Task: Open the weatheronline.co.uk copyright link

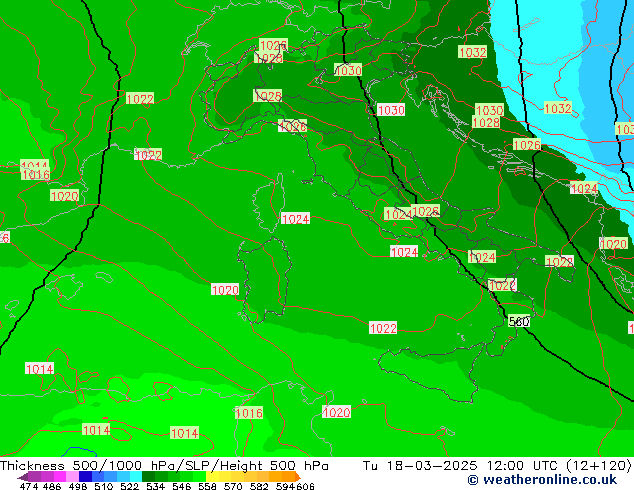Action: (542, 480)
